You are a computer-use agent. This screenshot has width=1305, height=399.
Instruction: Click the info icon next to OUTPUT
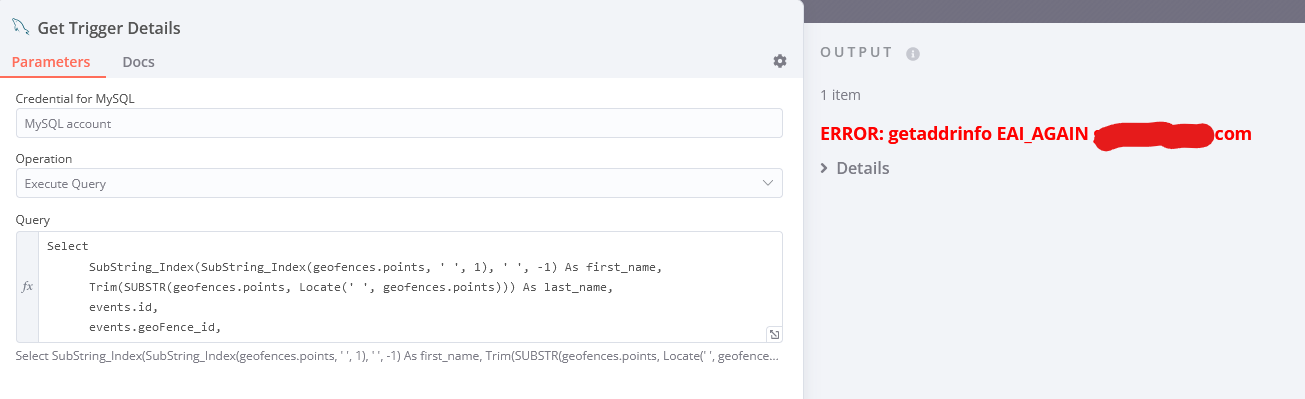tap(912, 53)
